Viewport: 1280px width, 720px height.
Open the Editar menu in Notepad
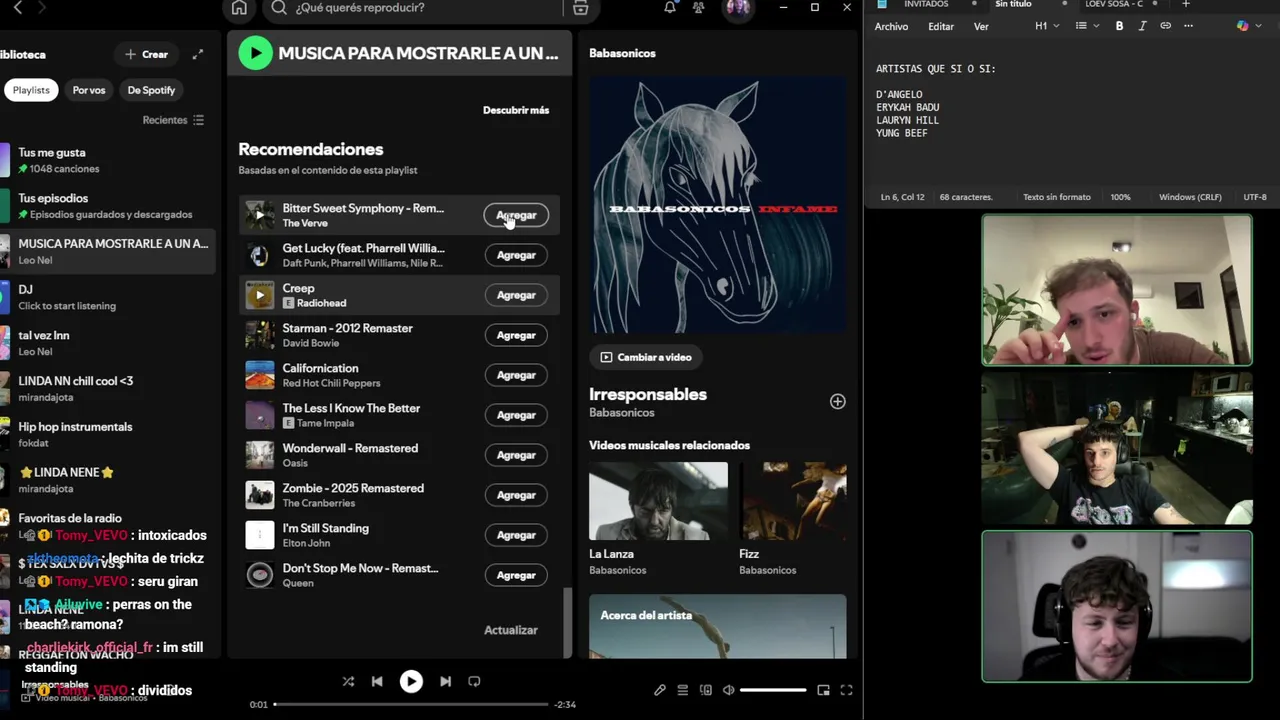click(x=941, y=27)
